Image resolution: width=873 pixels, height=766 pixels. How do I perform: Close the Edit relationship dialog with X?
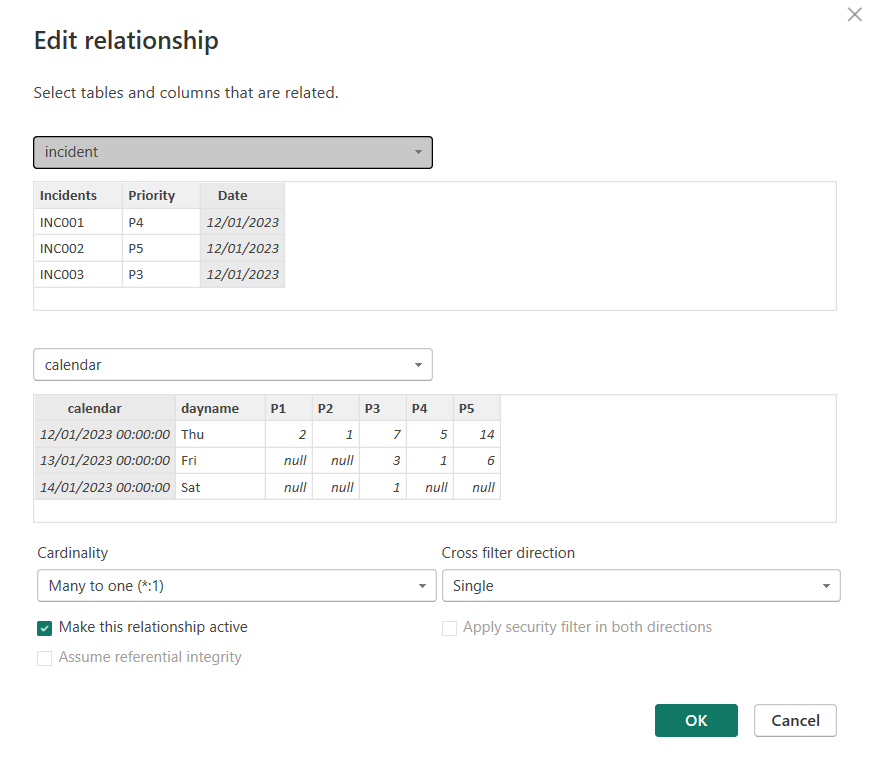(x=854, y=15)
